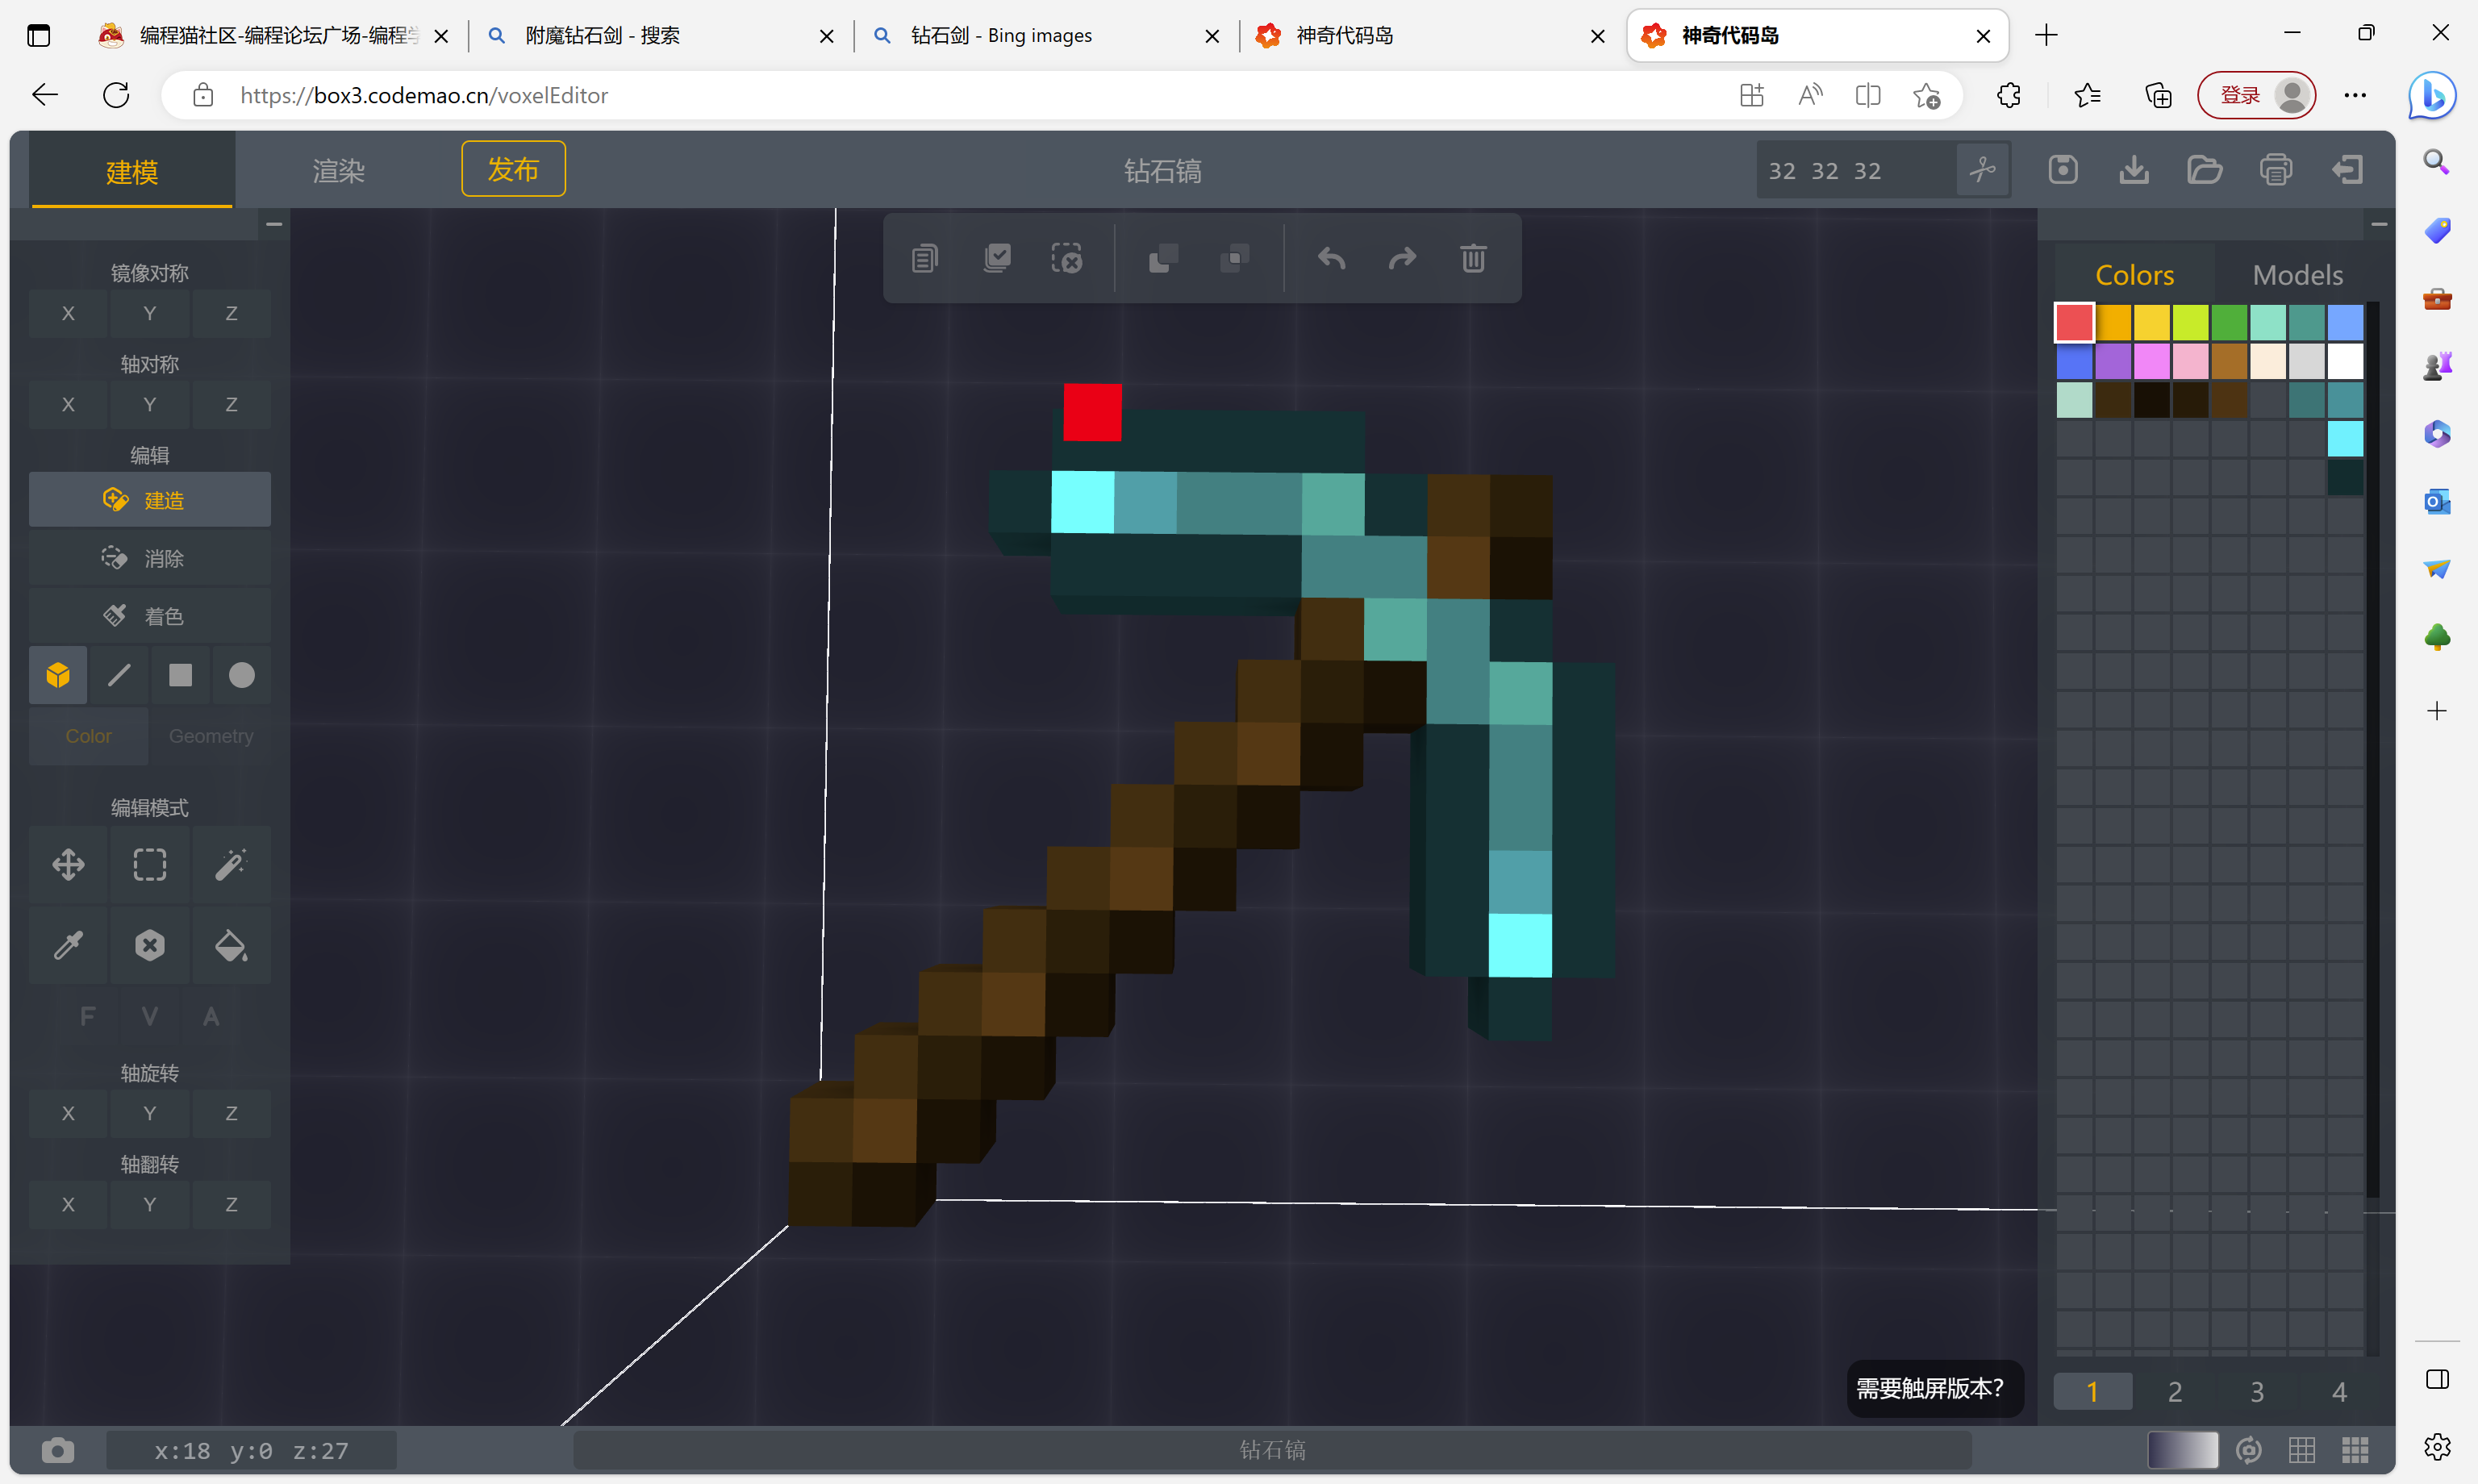
Task: Select the 消除 erase mode
Action: click(x=150, y=558)
